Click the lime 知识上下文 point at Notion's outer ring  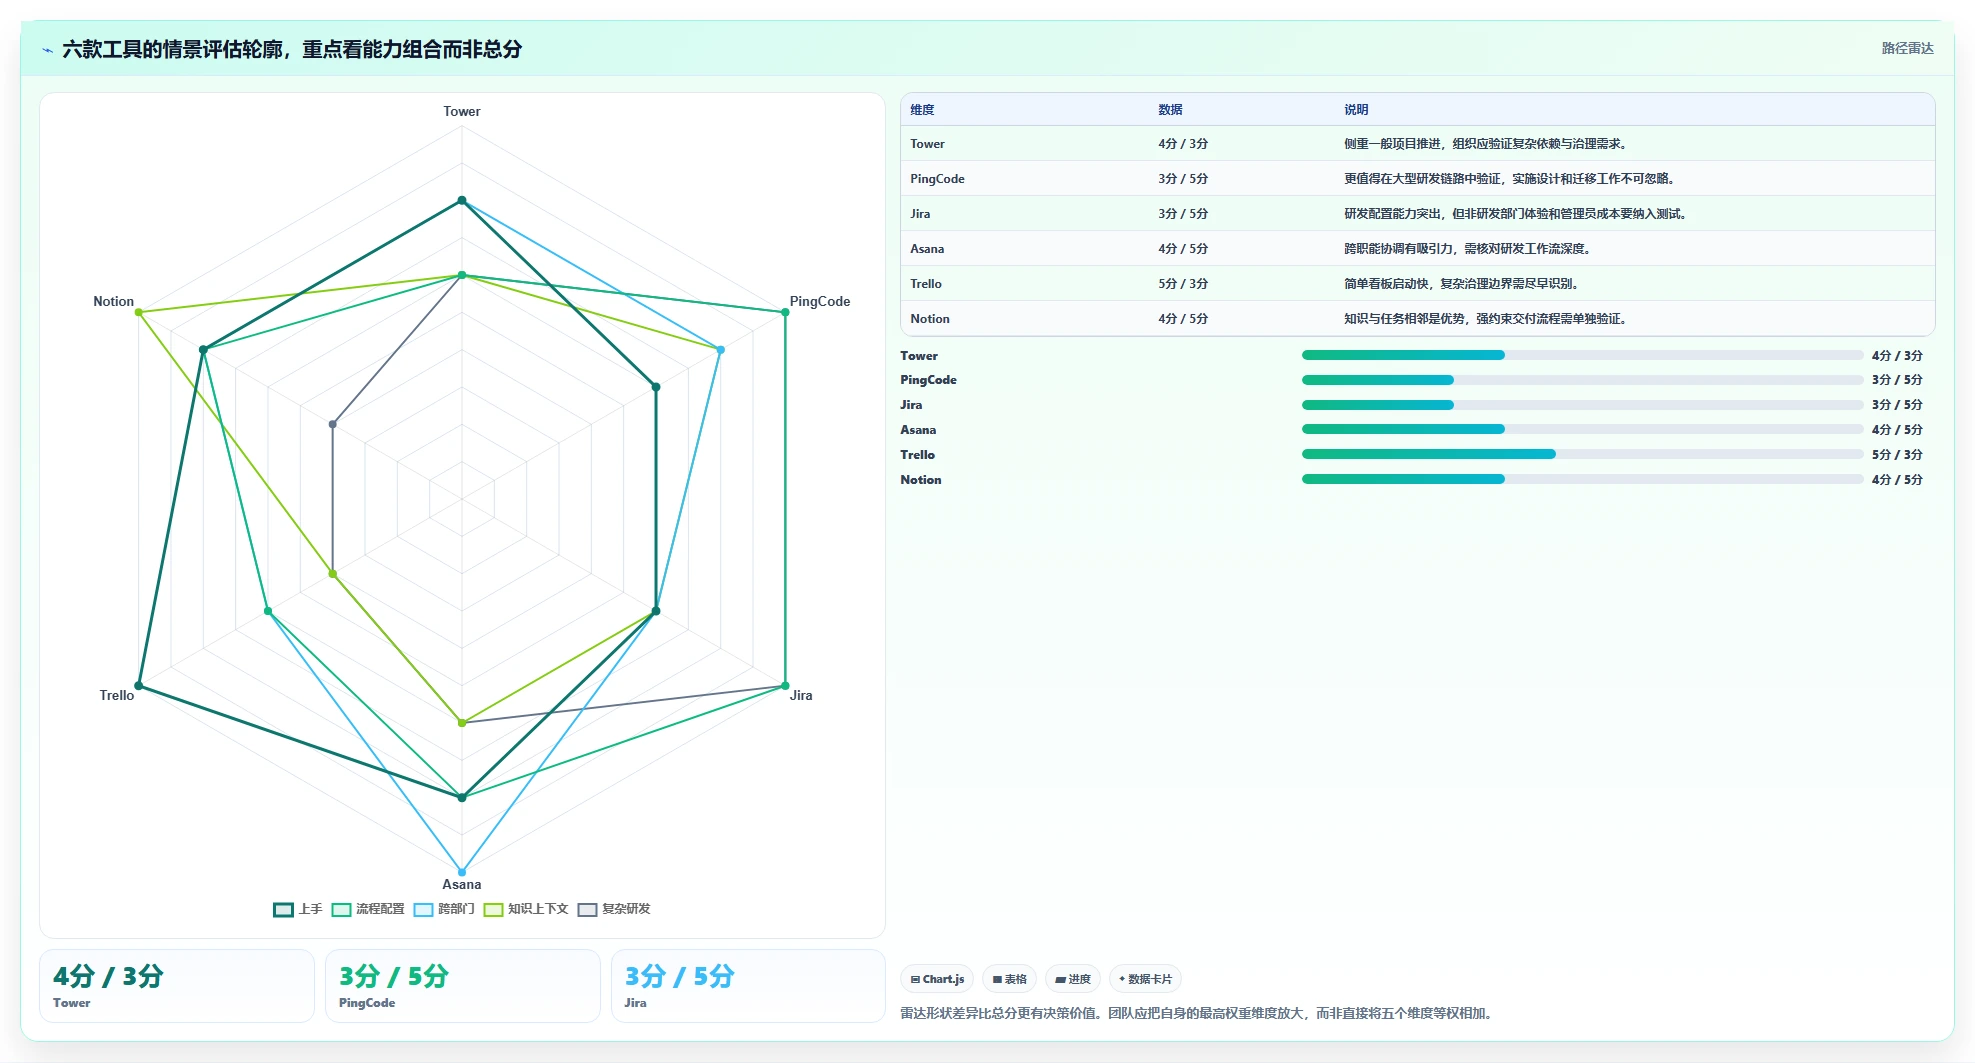pos(139,312)
